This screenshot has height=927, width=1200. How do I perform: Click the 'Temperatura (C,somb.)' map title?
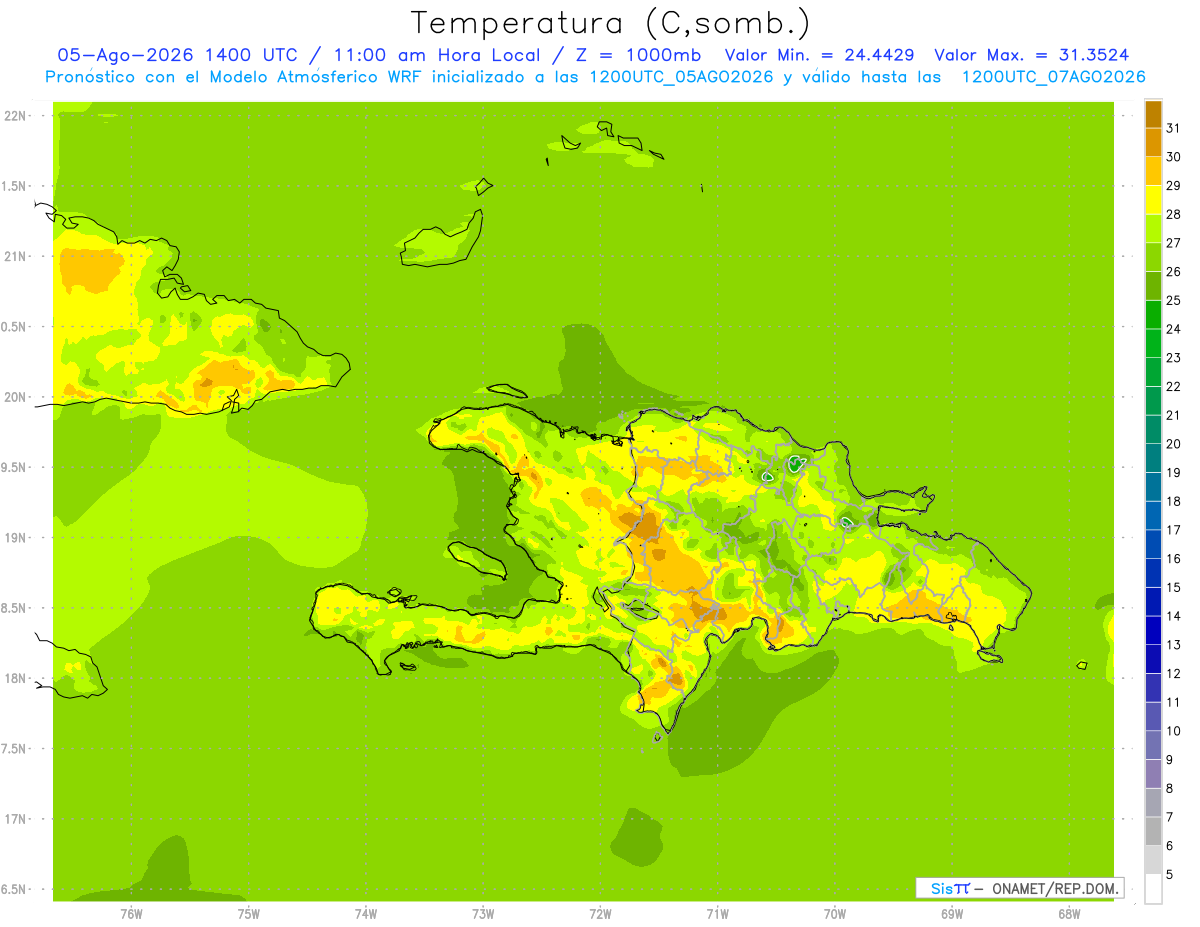point(611,23)
